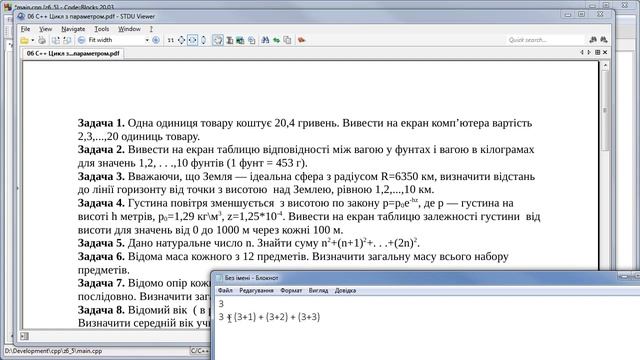Image resolution: width=640 pixels, height=360 pixels.
Task: Rotate the page right from the toolbar
Action: (67, 40)
